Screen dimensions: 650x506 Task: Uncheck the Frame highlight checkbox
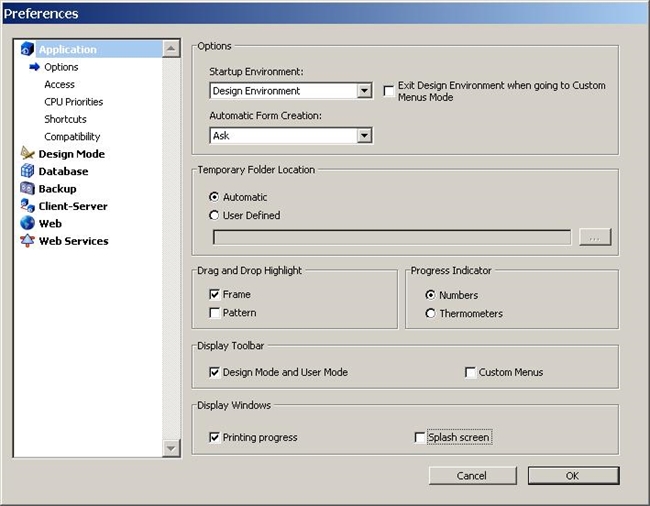[214, 294]
